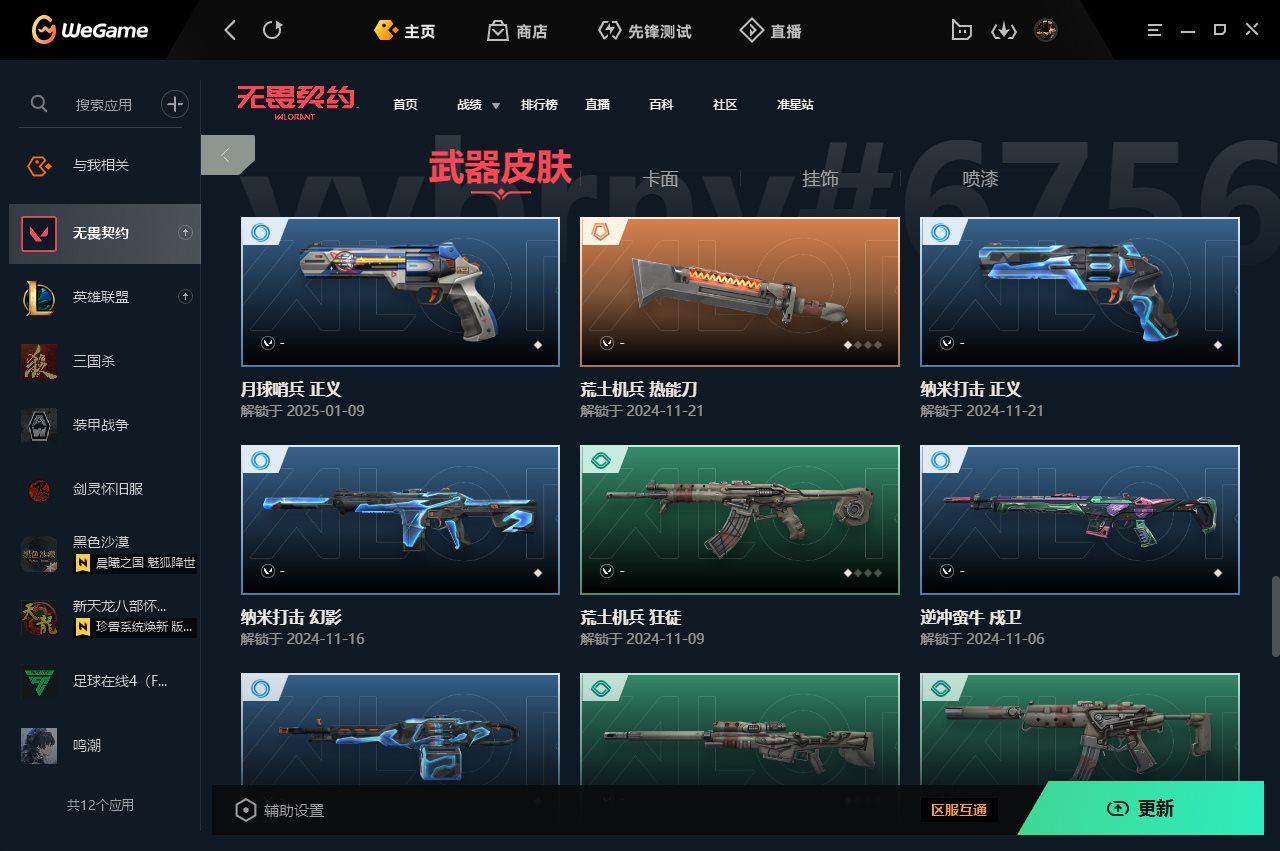This screenshot has width=1280, height=851.
Task: Expand the 战绩 dropdown arrow
Action: (x=496, y=105)
